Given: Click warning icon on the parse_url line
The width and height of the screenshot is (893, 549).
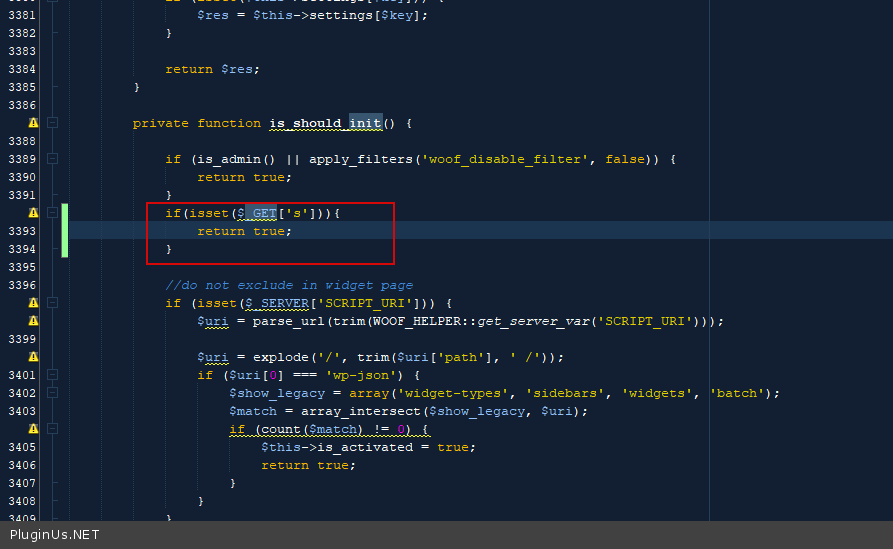Looking at the screenshot, I should click(x=33, y=321).
